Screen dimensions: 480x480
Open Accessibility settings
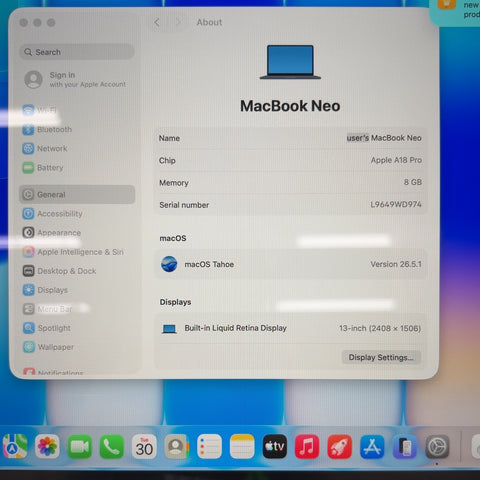(x=77, y=214)
